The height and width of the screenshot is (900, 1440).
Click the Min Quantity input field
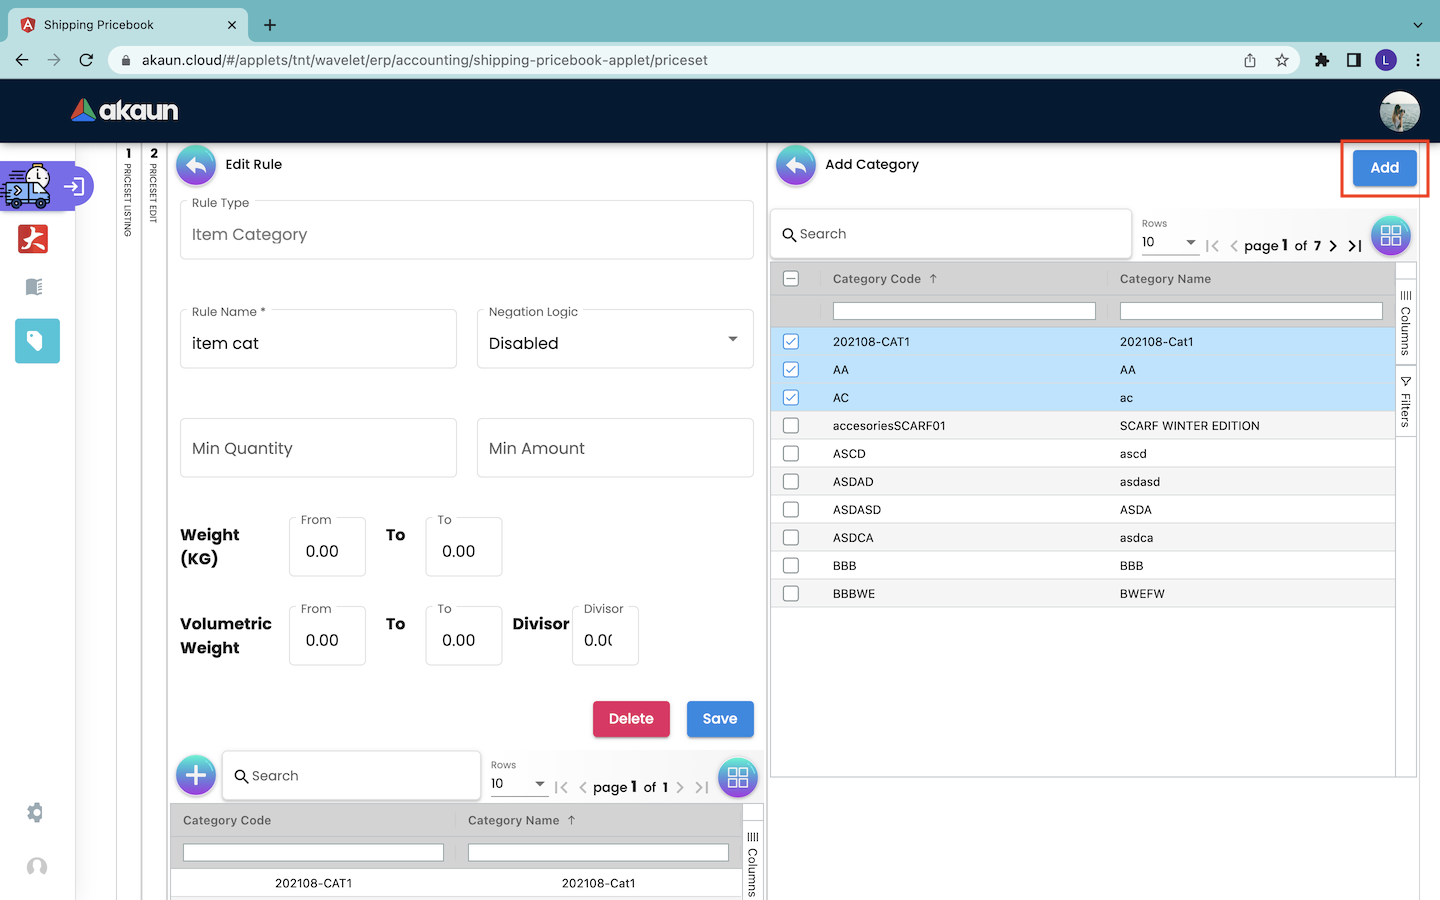[x=318, y=448]
